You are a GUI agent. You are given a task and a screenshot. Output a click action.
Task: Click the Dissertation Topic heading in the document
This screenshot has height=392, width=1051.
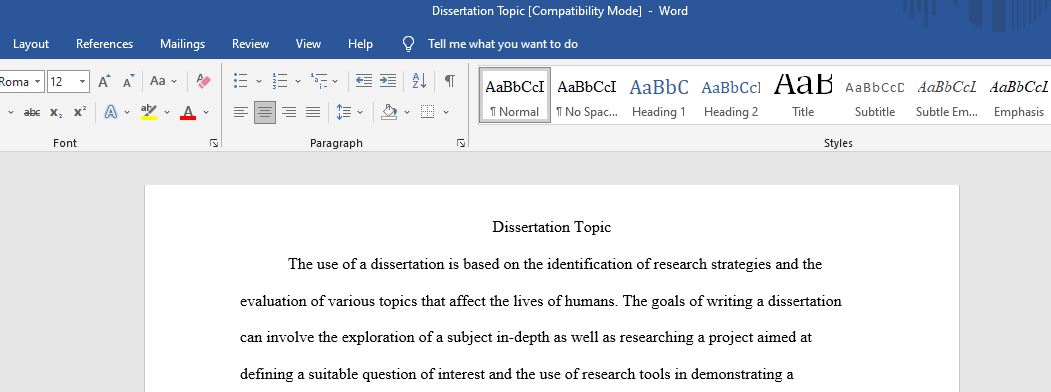(x=552, y=227)
